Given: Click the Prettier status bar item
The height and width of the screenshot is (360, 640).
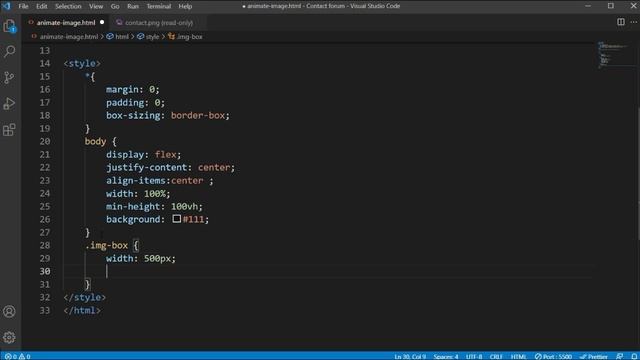Looking at the screenshot, I should pos(593,356).
